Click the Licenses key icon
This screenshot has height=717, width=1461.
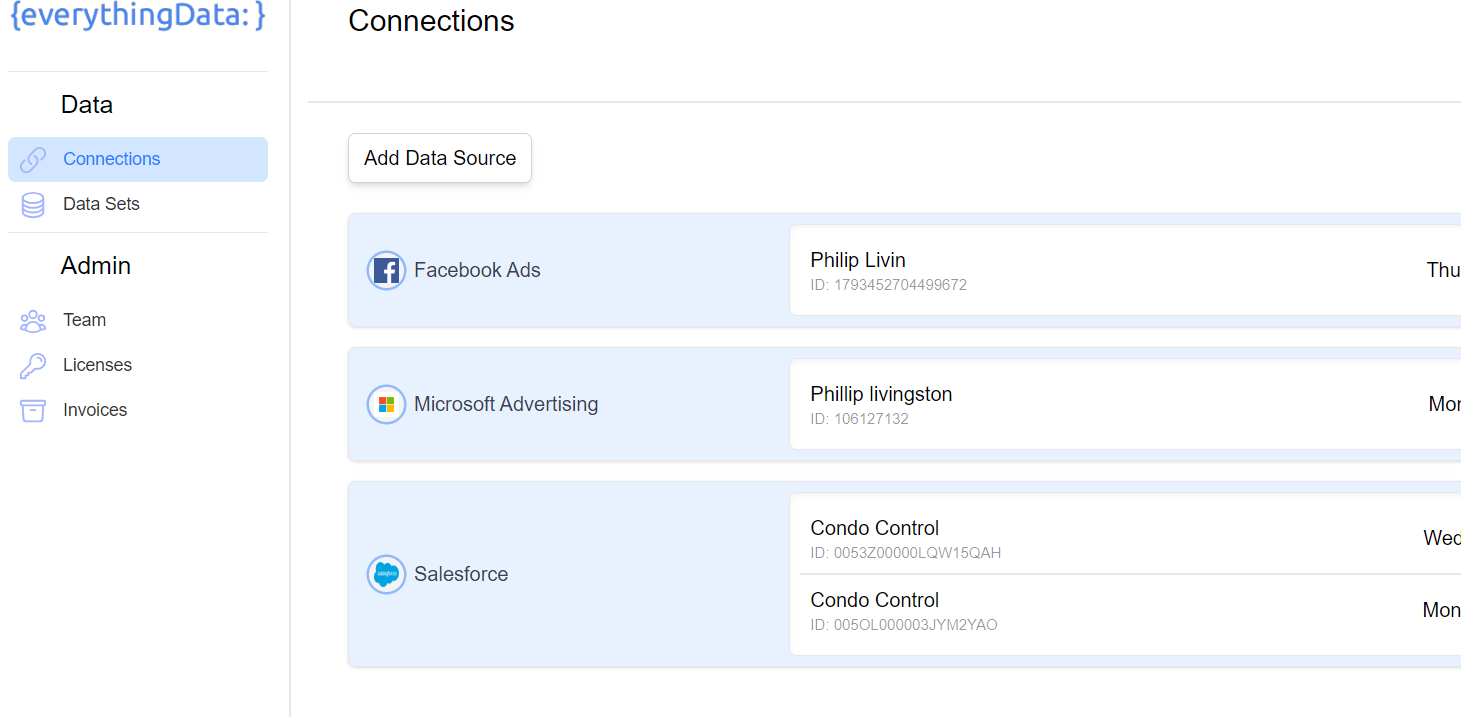tap(33, 366)
